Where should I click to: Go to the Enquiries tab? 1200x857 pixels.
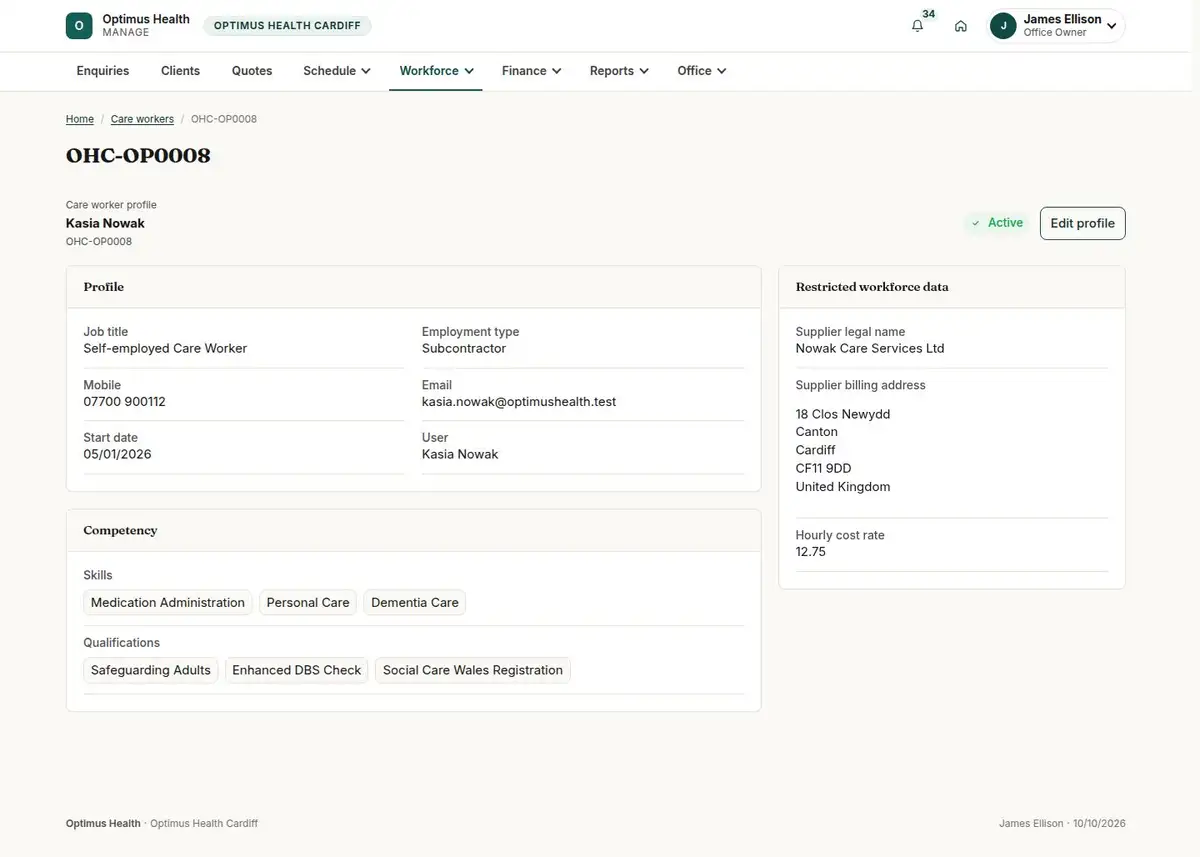[103, 71]
